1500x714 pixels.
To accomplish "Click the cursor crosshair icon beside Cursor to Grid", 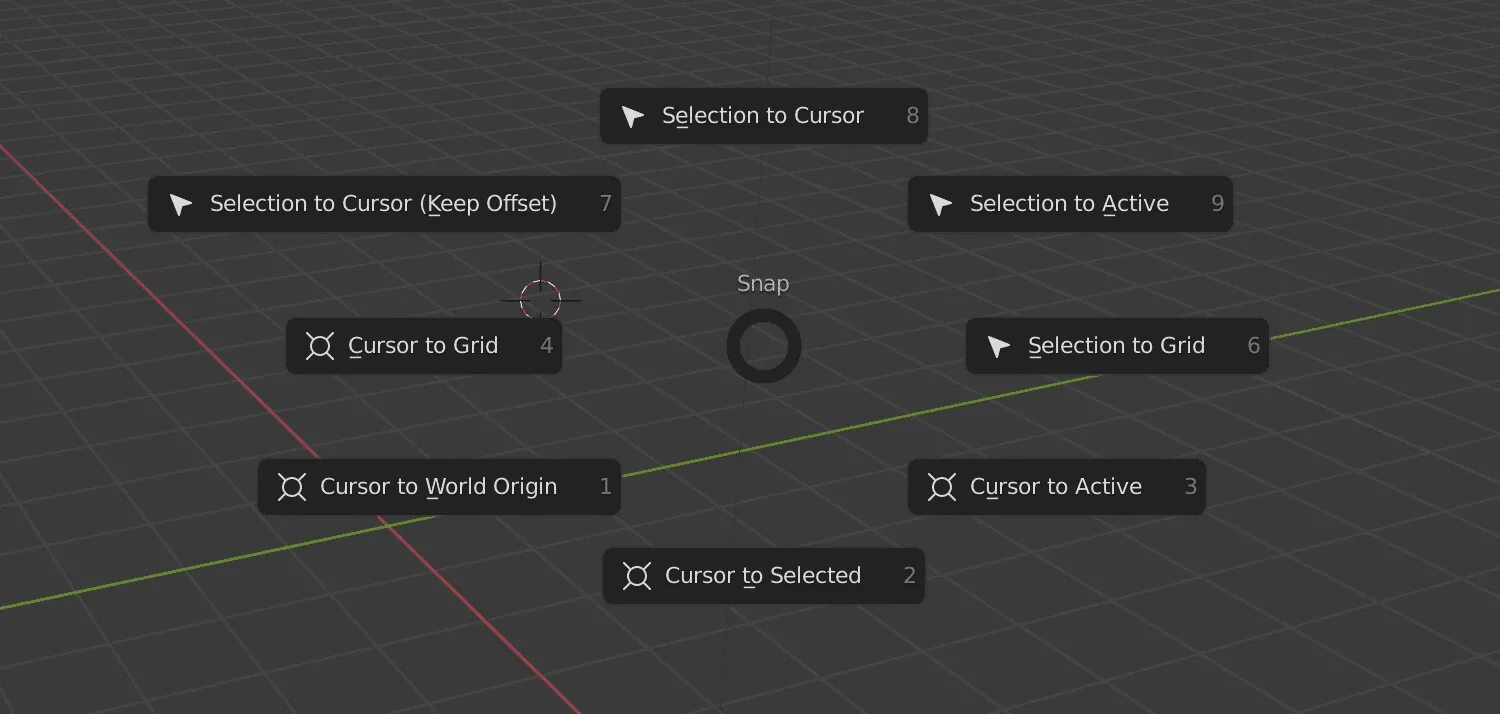I will coord(320,346).
